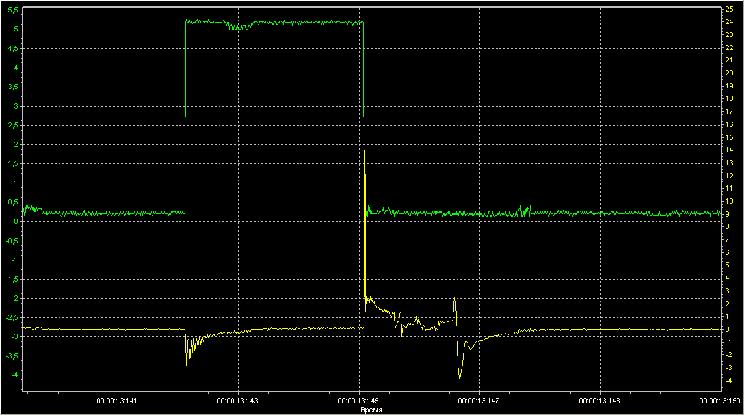Screen dimensions: 744x415
Task: Click the green trace's vertical rising edge
Action: click(x=186, y=69)
